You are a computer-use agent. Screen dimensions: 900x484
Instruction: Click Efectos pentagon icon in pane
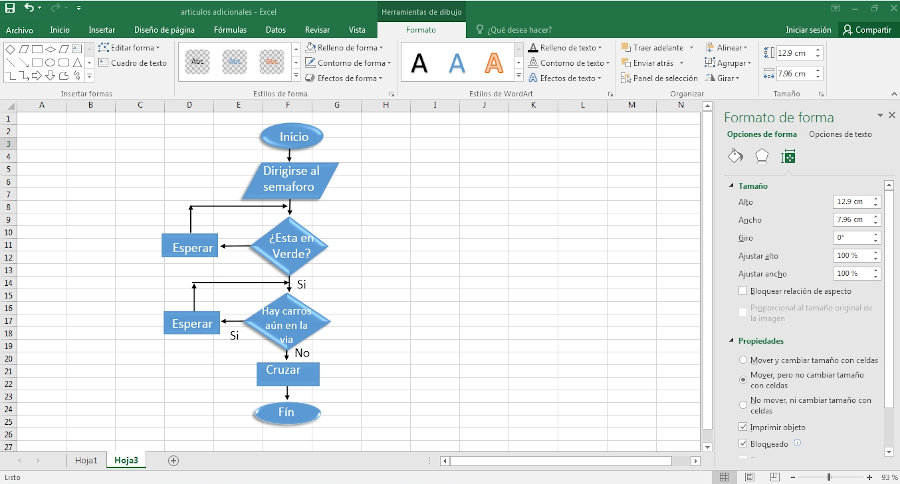tap(762, 156)
